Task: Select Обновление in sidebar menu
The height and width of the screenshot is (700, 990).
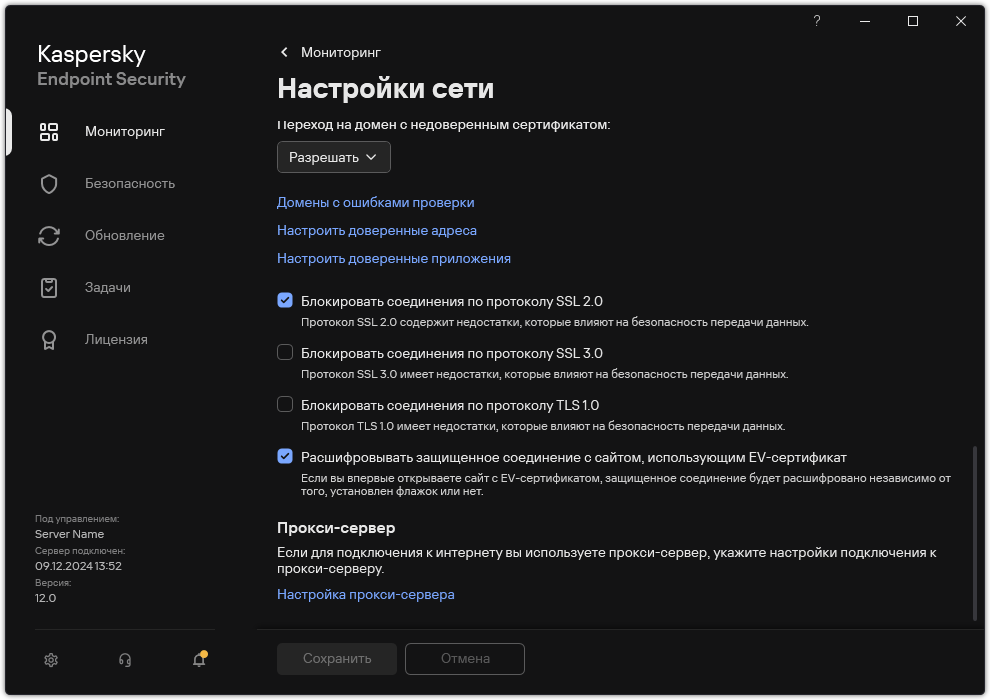Action: click(124, 235)
